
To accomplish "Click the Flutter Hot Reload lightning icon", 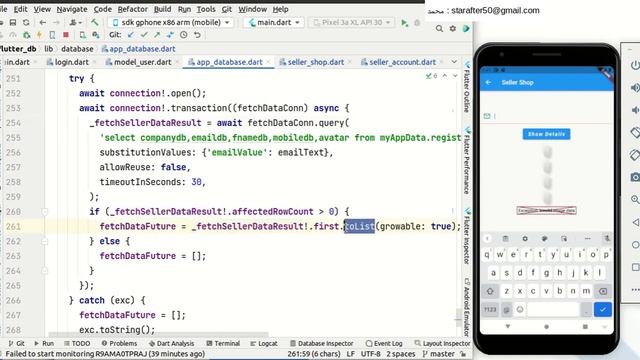I will pyautogui.click(x=39, y=35).
